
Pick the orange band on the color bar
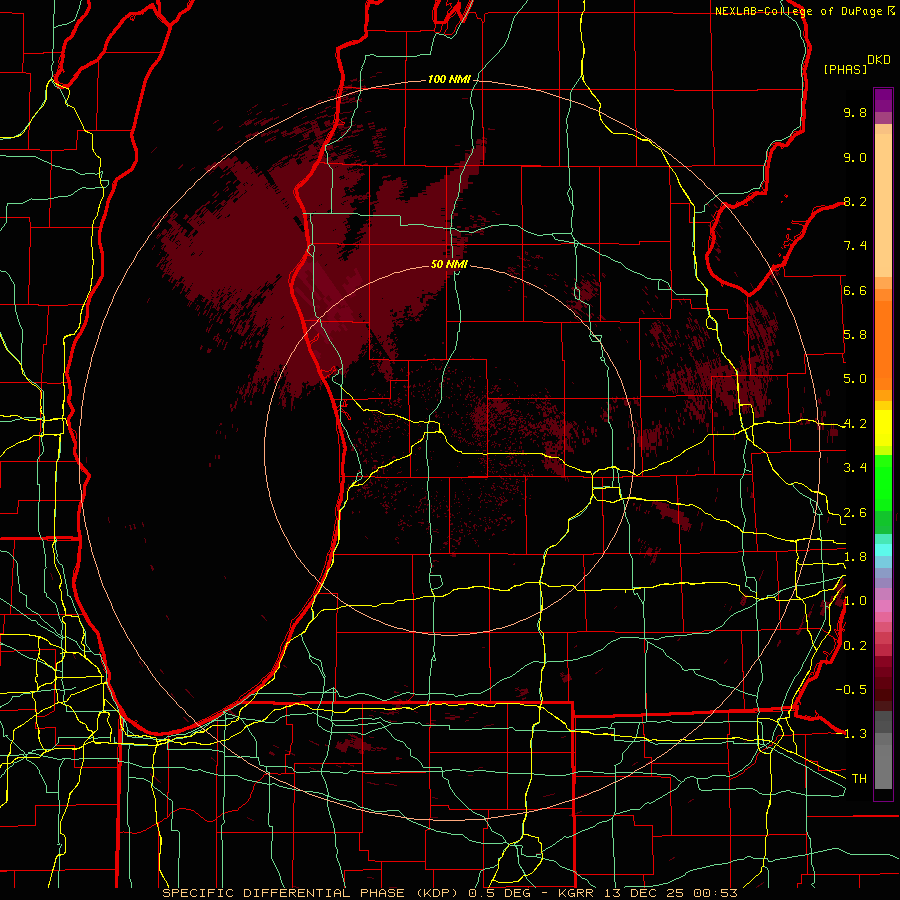(883, 346)
